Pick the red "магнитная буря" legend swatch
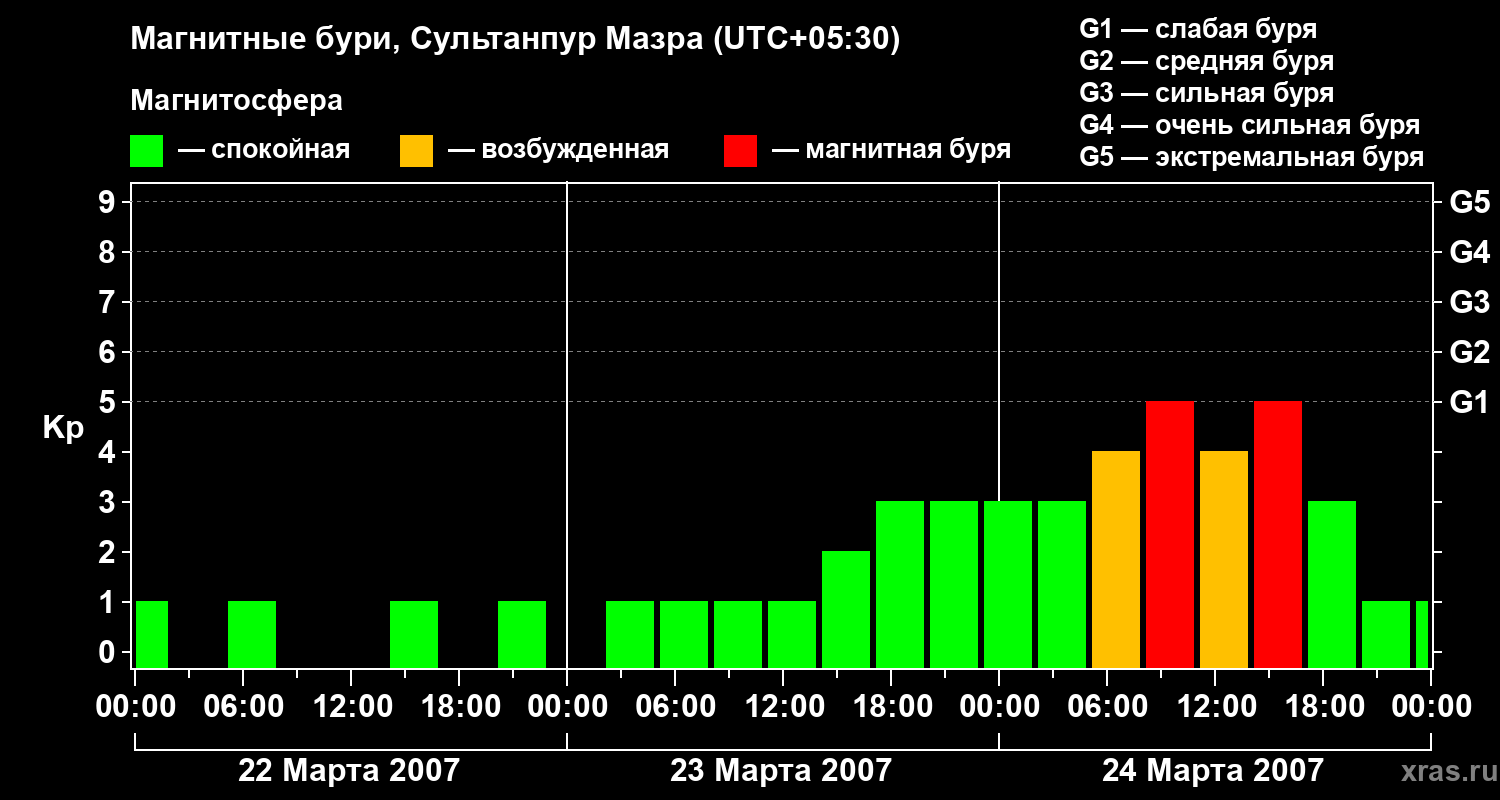 click(x=740, y=151)
